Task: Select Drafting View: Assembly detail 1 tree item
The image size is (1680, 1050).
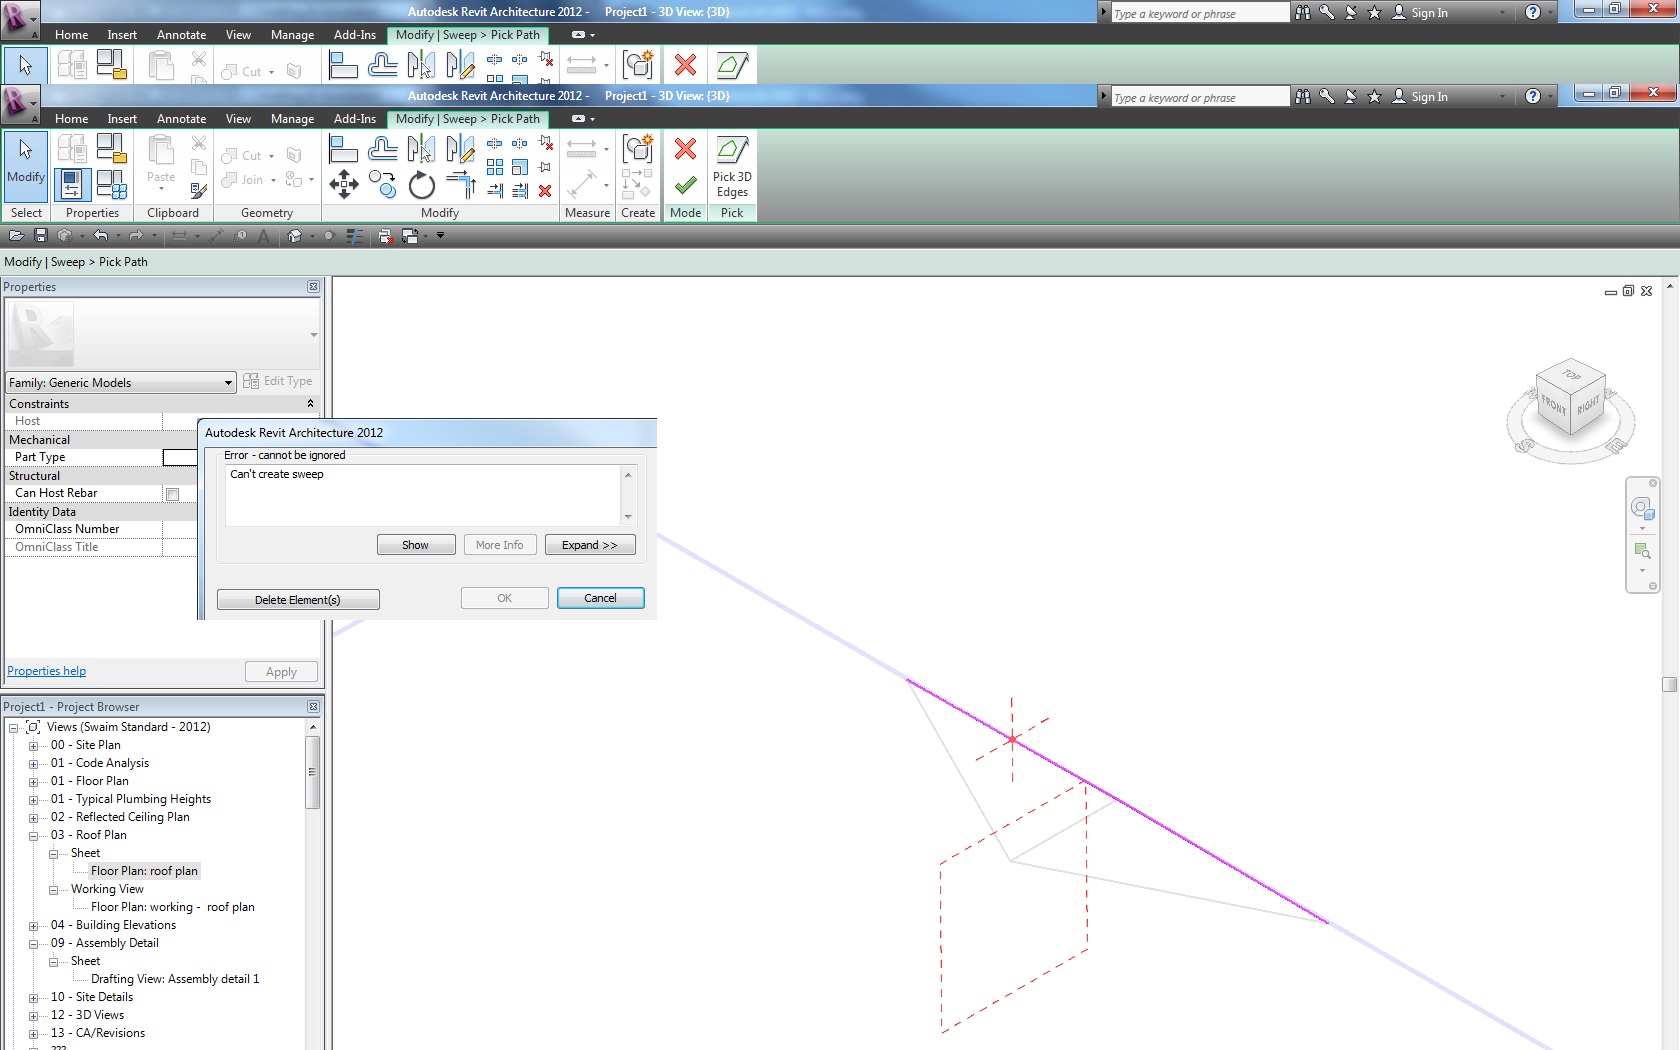Action: click(175, 979)
